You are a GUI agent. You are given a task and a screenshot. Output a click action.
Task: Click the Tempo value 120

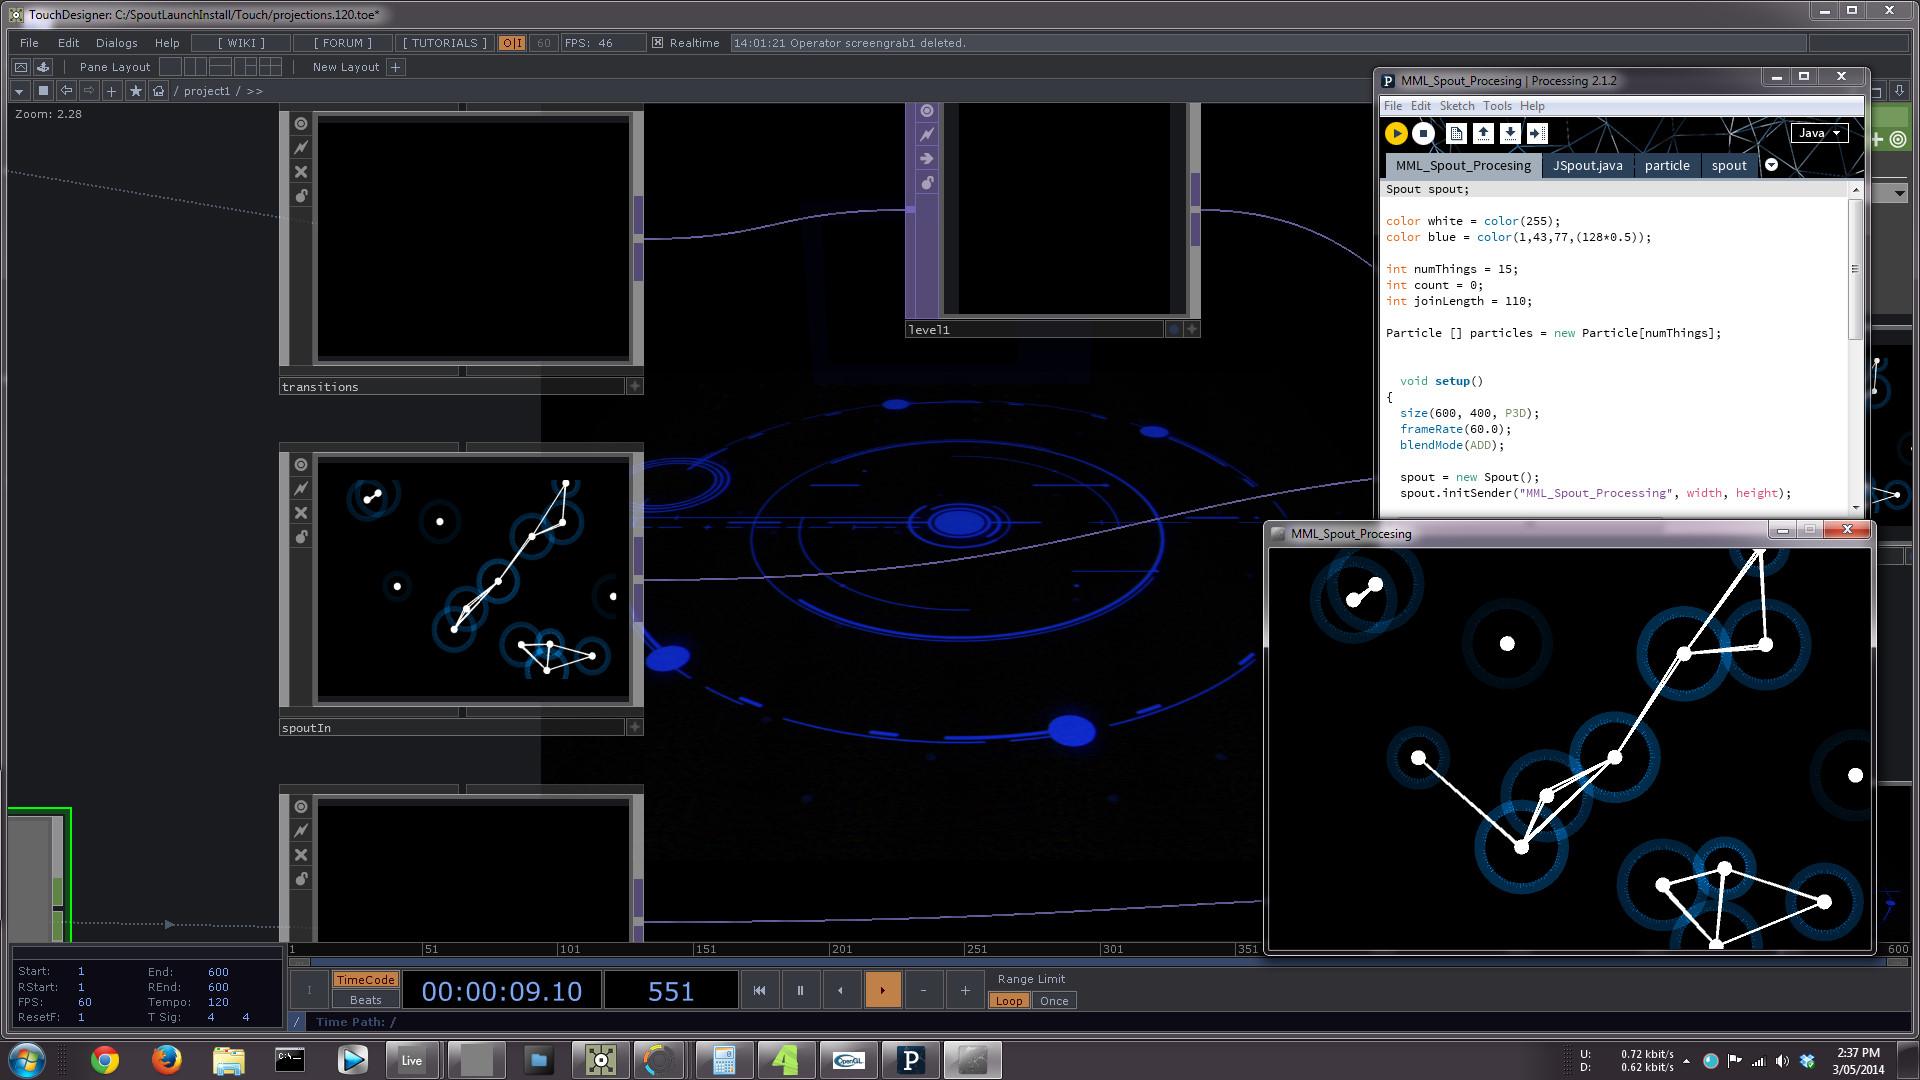(x=219, y=1002)
